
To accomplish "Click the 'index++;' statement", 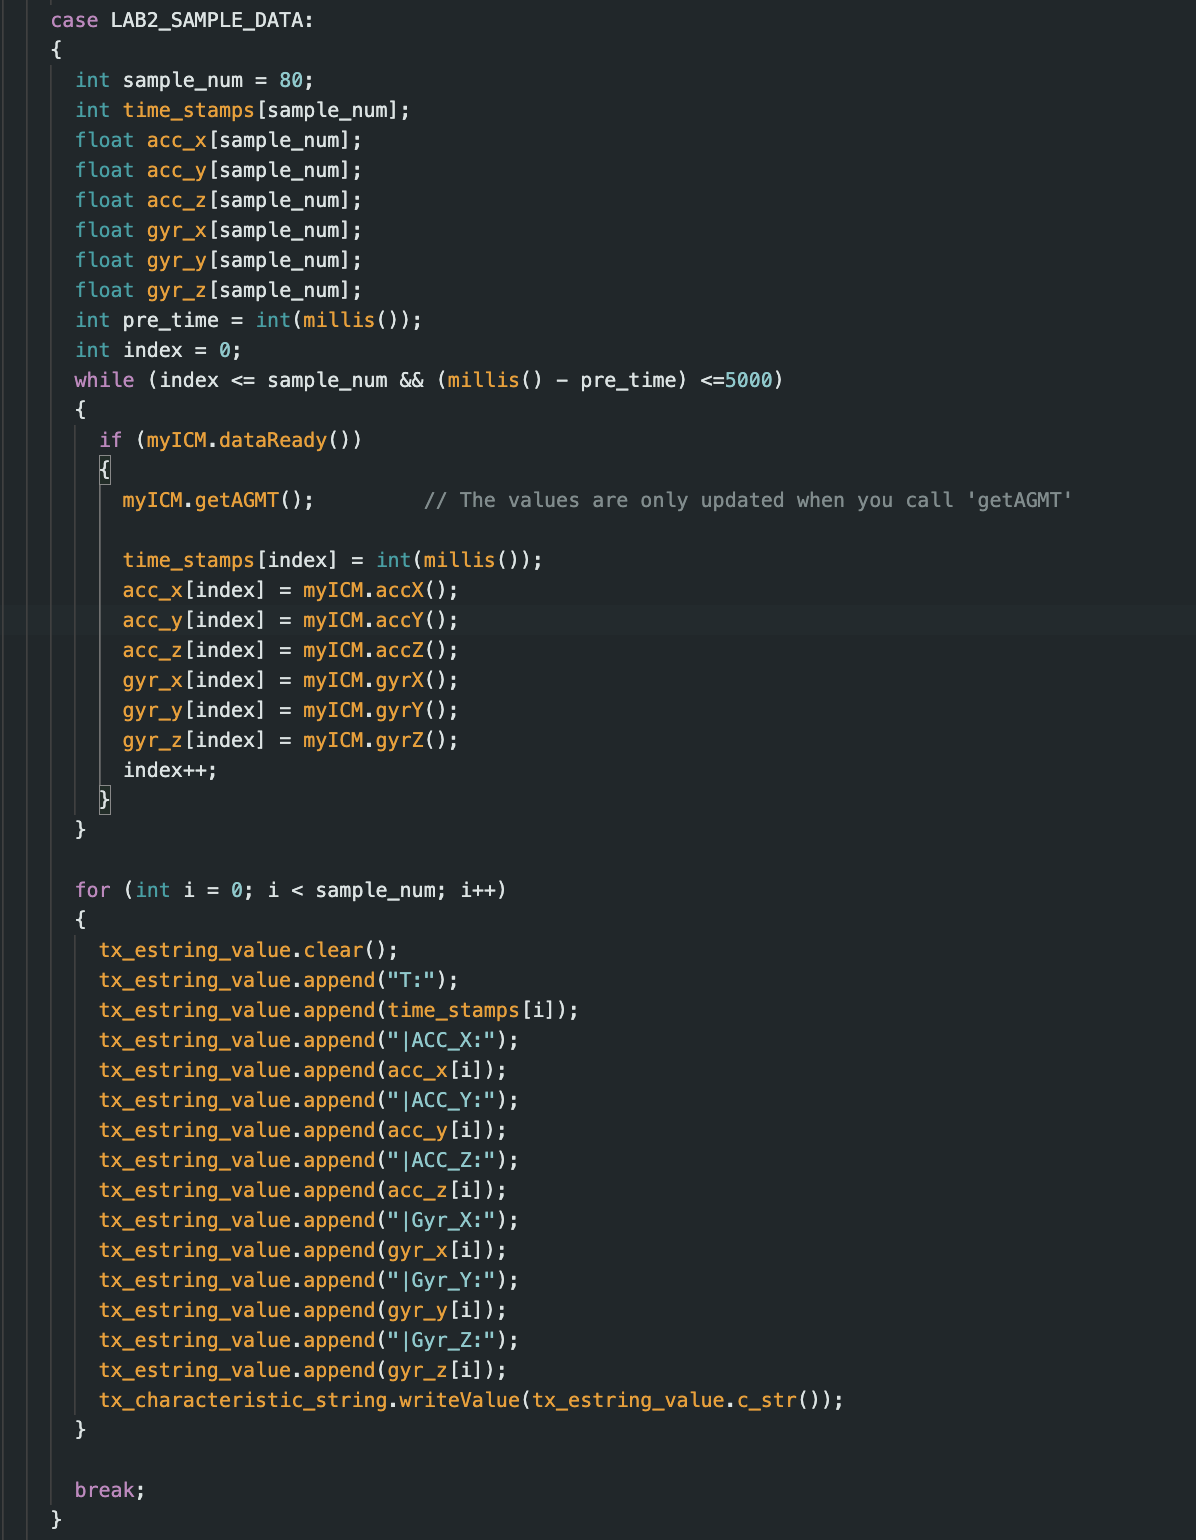I will tap(170, 770).
